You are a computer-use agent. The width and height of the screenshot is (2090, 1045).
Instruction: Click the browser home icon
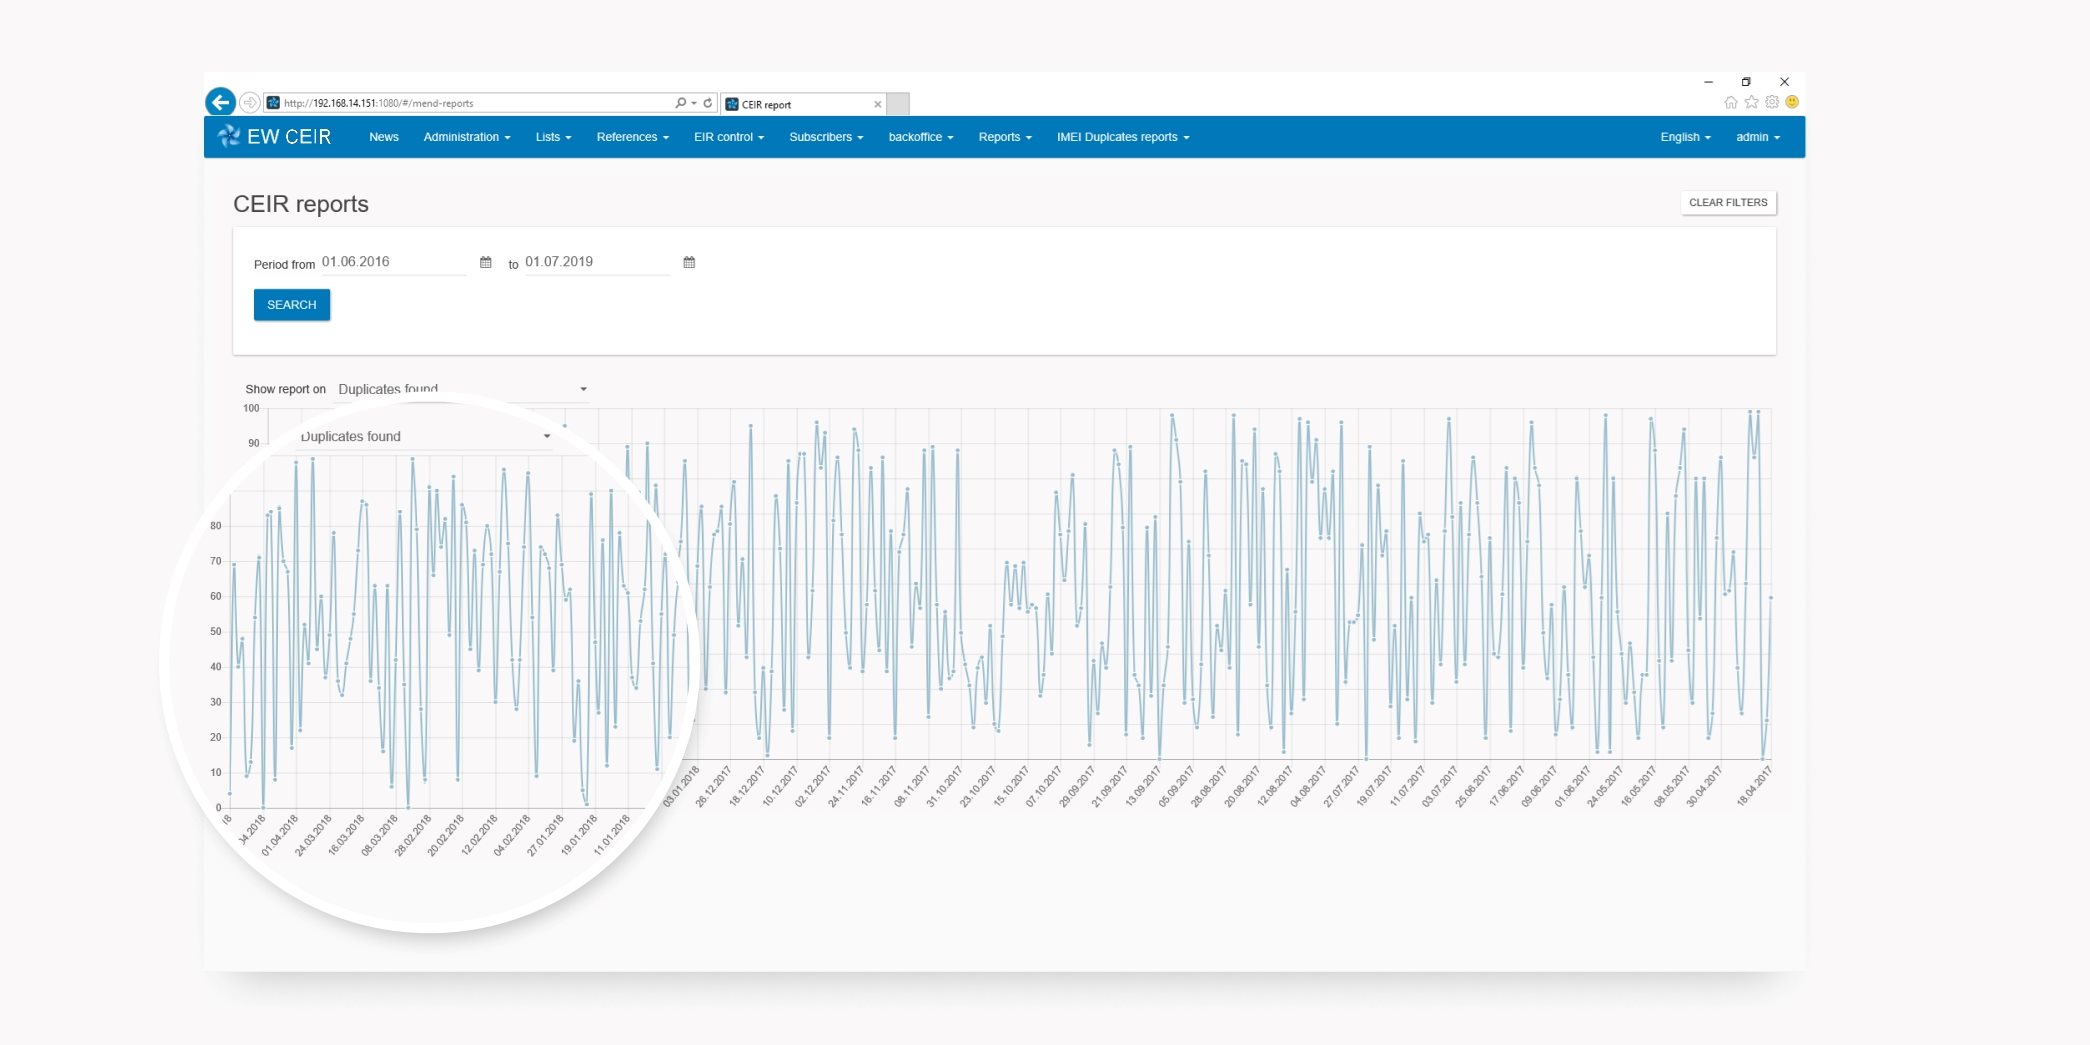pos(1731,102)
